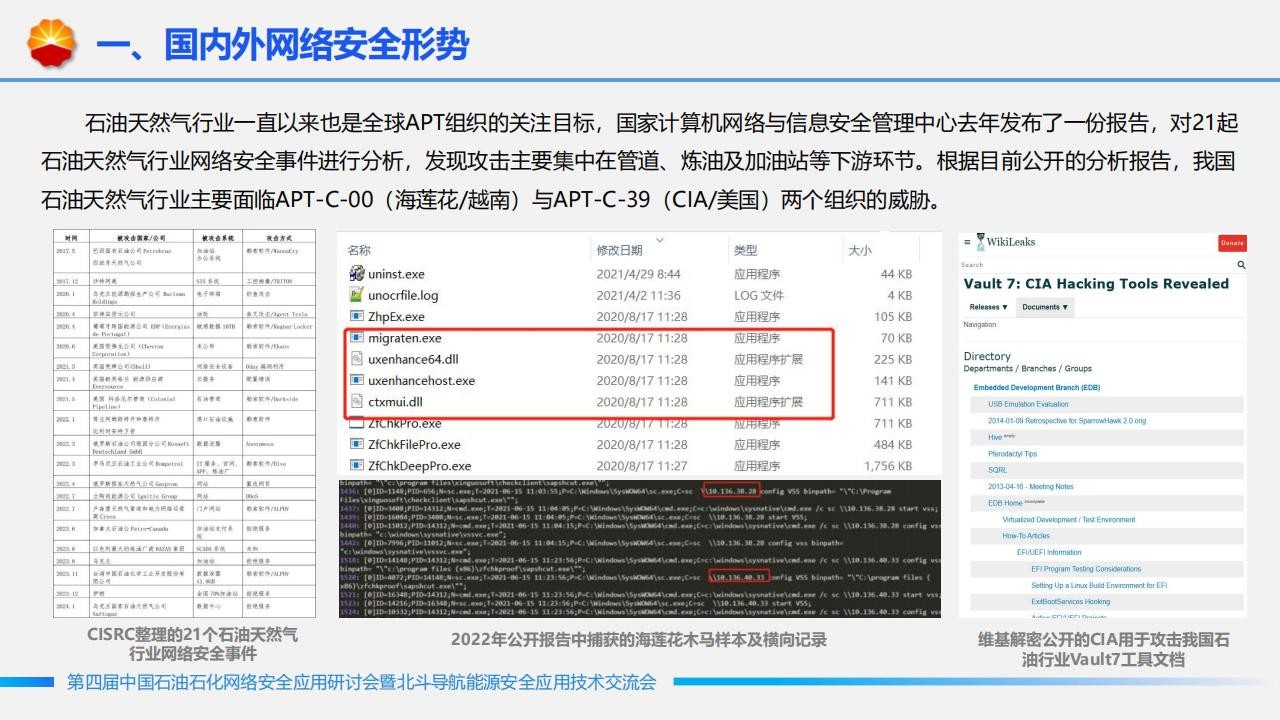Viewport: 1280px width, 720px height.
Task: Open Pterodactyl Tips link
Action: click(x=1012, y=454)
